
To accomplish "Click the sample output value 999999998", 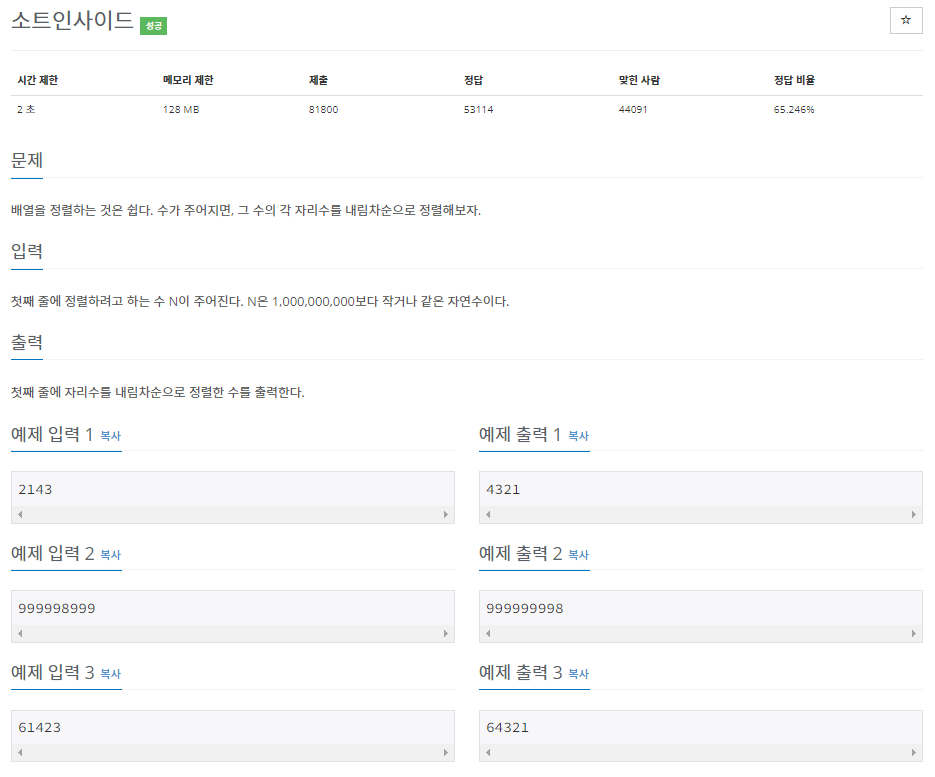I will coord(525,608).
